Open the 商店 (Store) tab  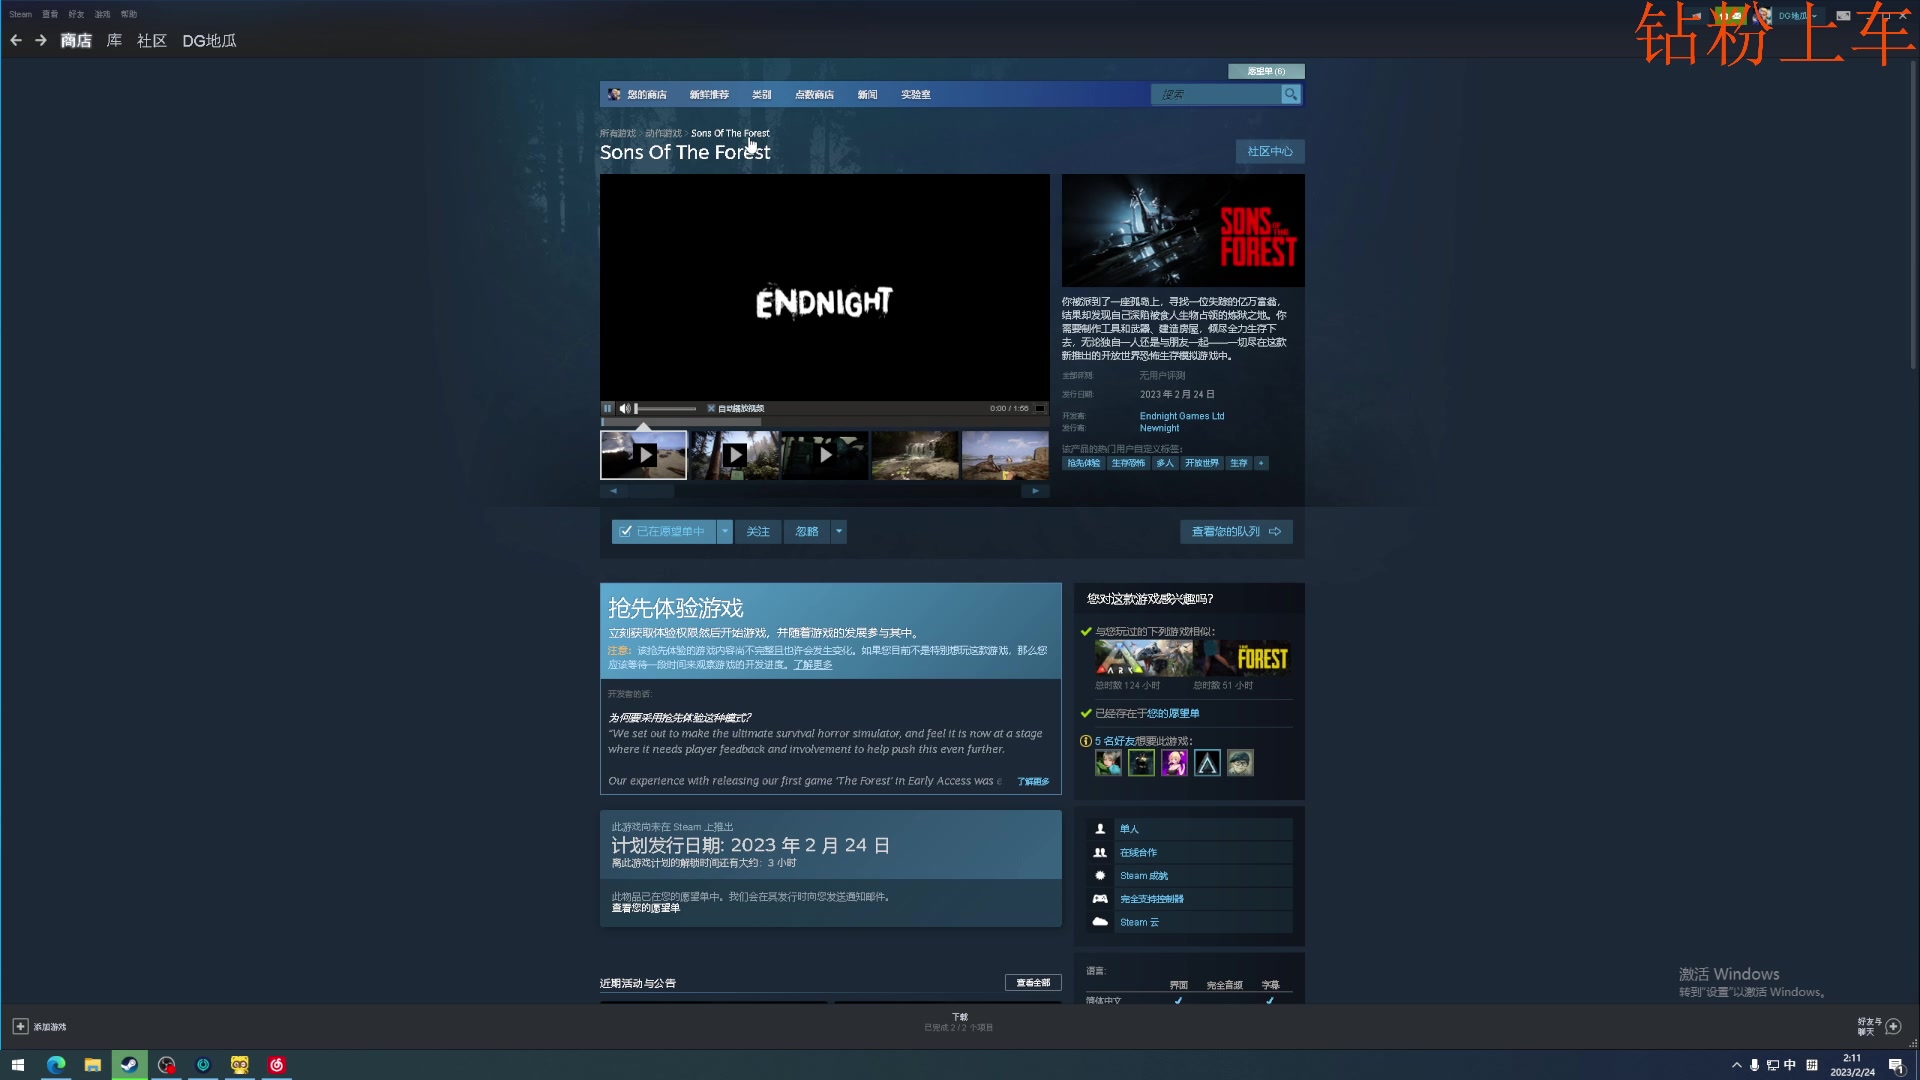(76, 41)
